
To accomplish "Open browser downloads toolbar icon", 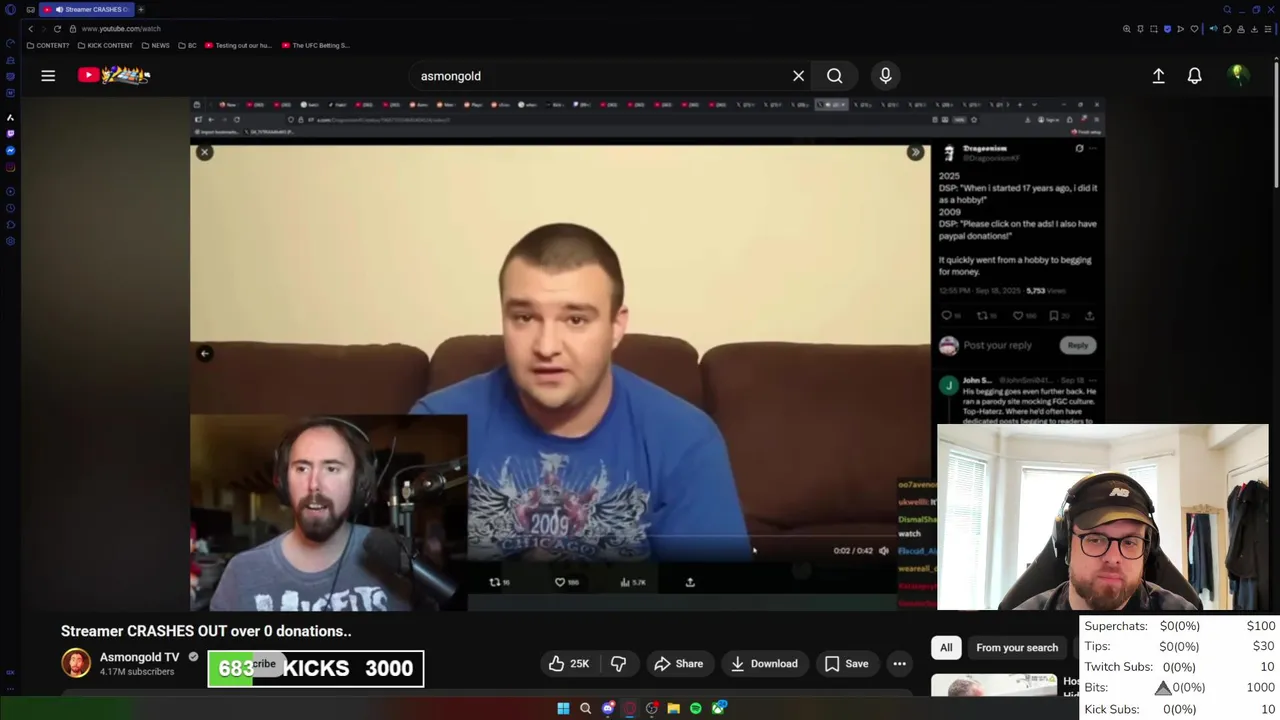I will coord(1254,29).
